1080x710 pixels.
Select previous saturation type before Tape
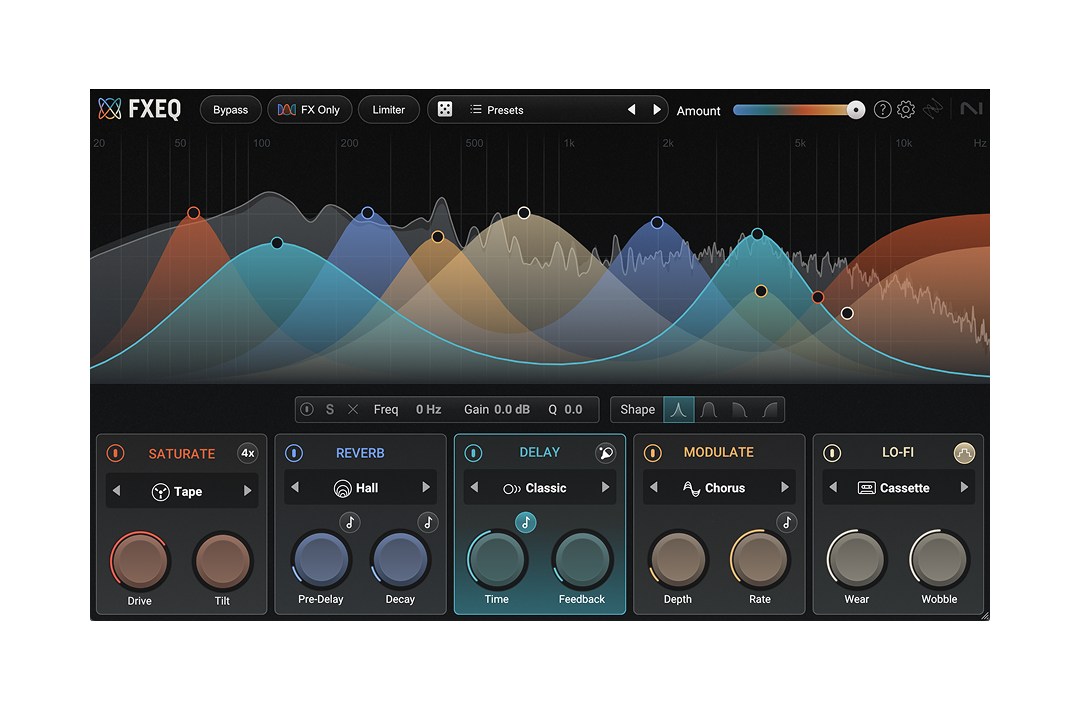116,491
